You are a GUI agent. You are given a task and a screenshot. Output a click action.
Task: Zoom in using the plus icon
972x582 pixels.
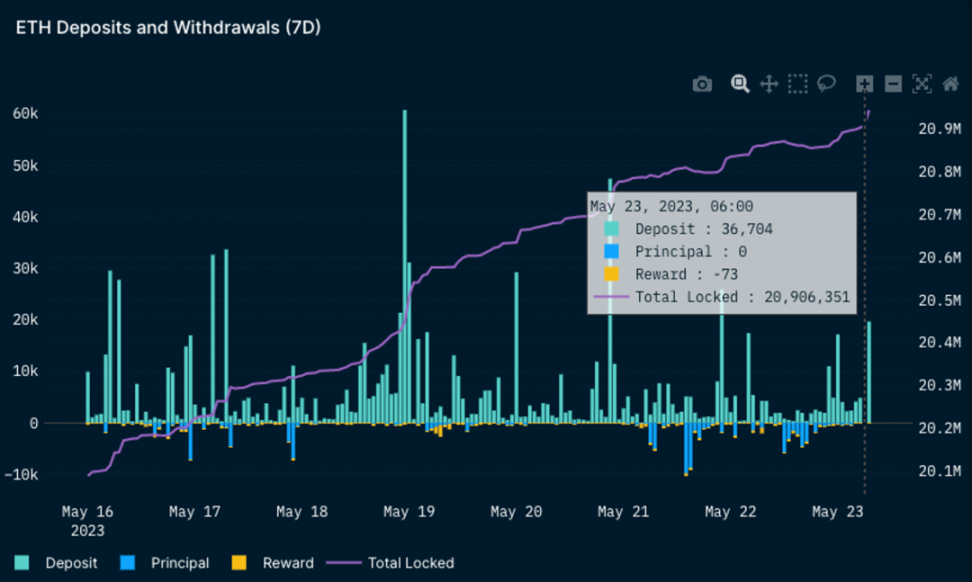[x=865, y=84]
